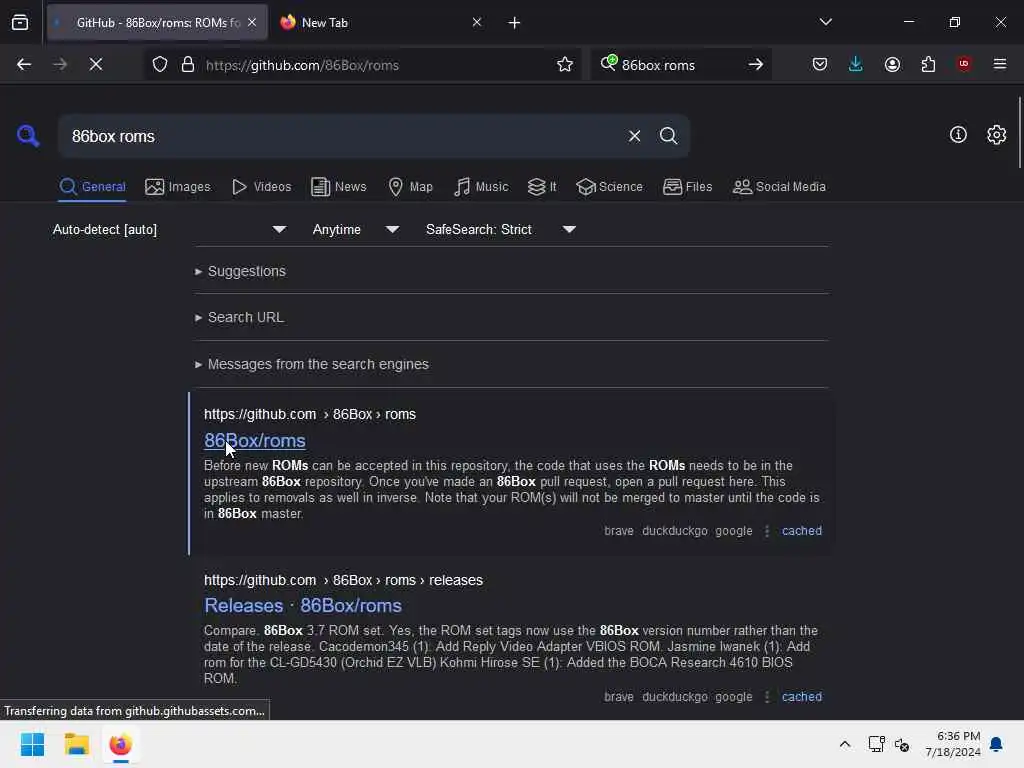Clear the search query with X

coord(634,136)
